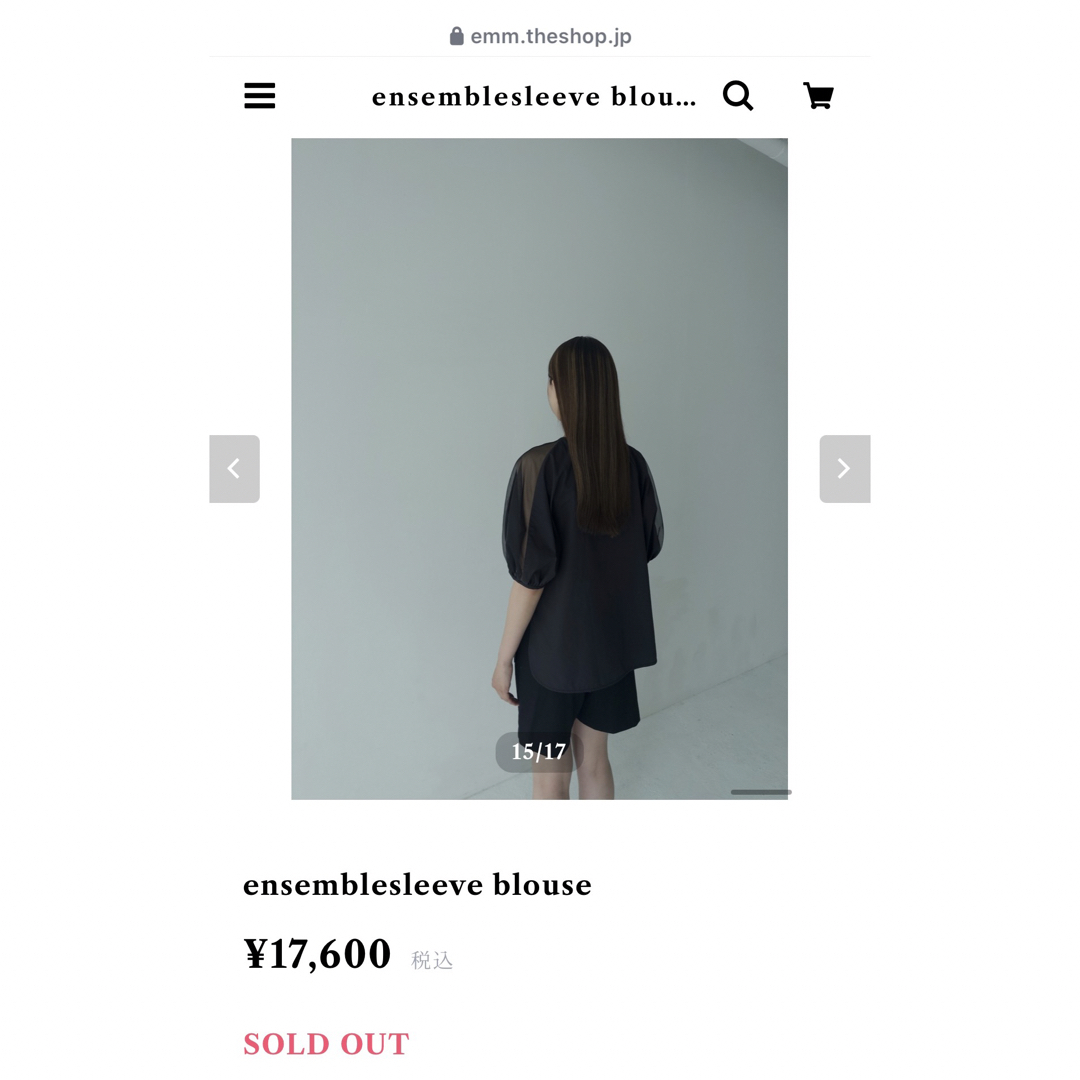Click the blouse product photo
Image resolution: width=1080 pixels, height=1080 pixels.
coord(539,469)
